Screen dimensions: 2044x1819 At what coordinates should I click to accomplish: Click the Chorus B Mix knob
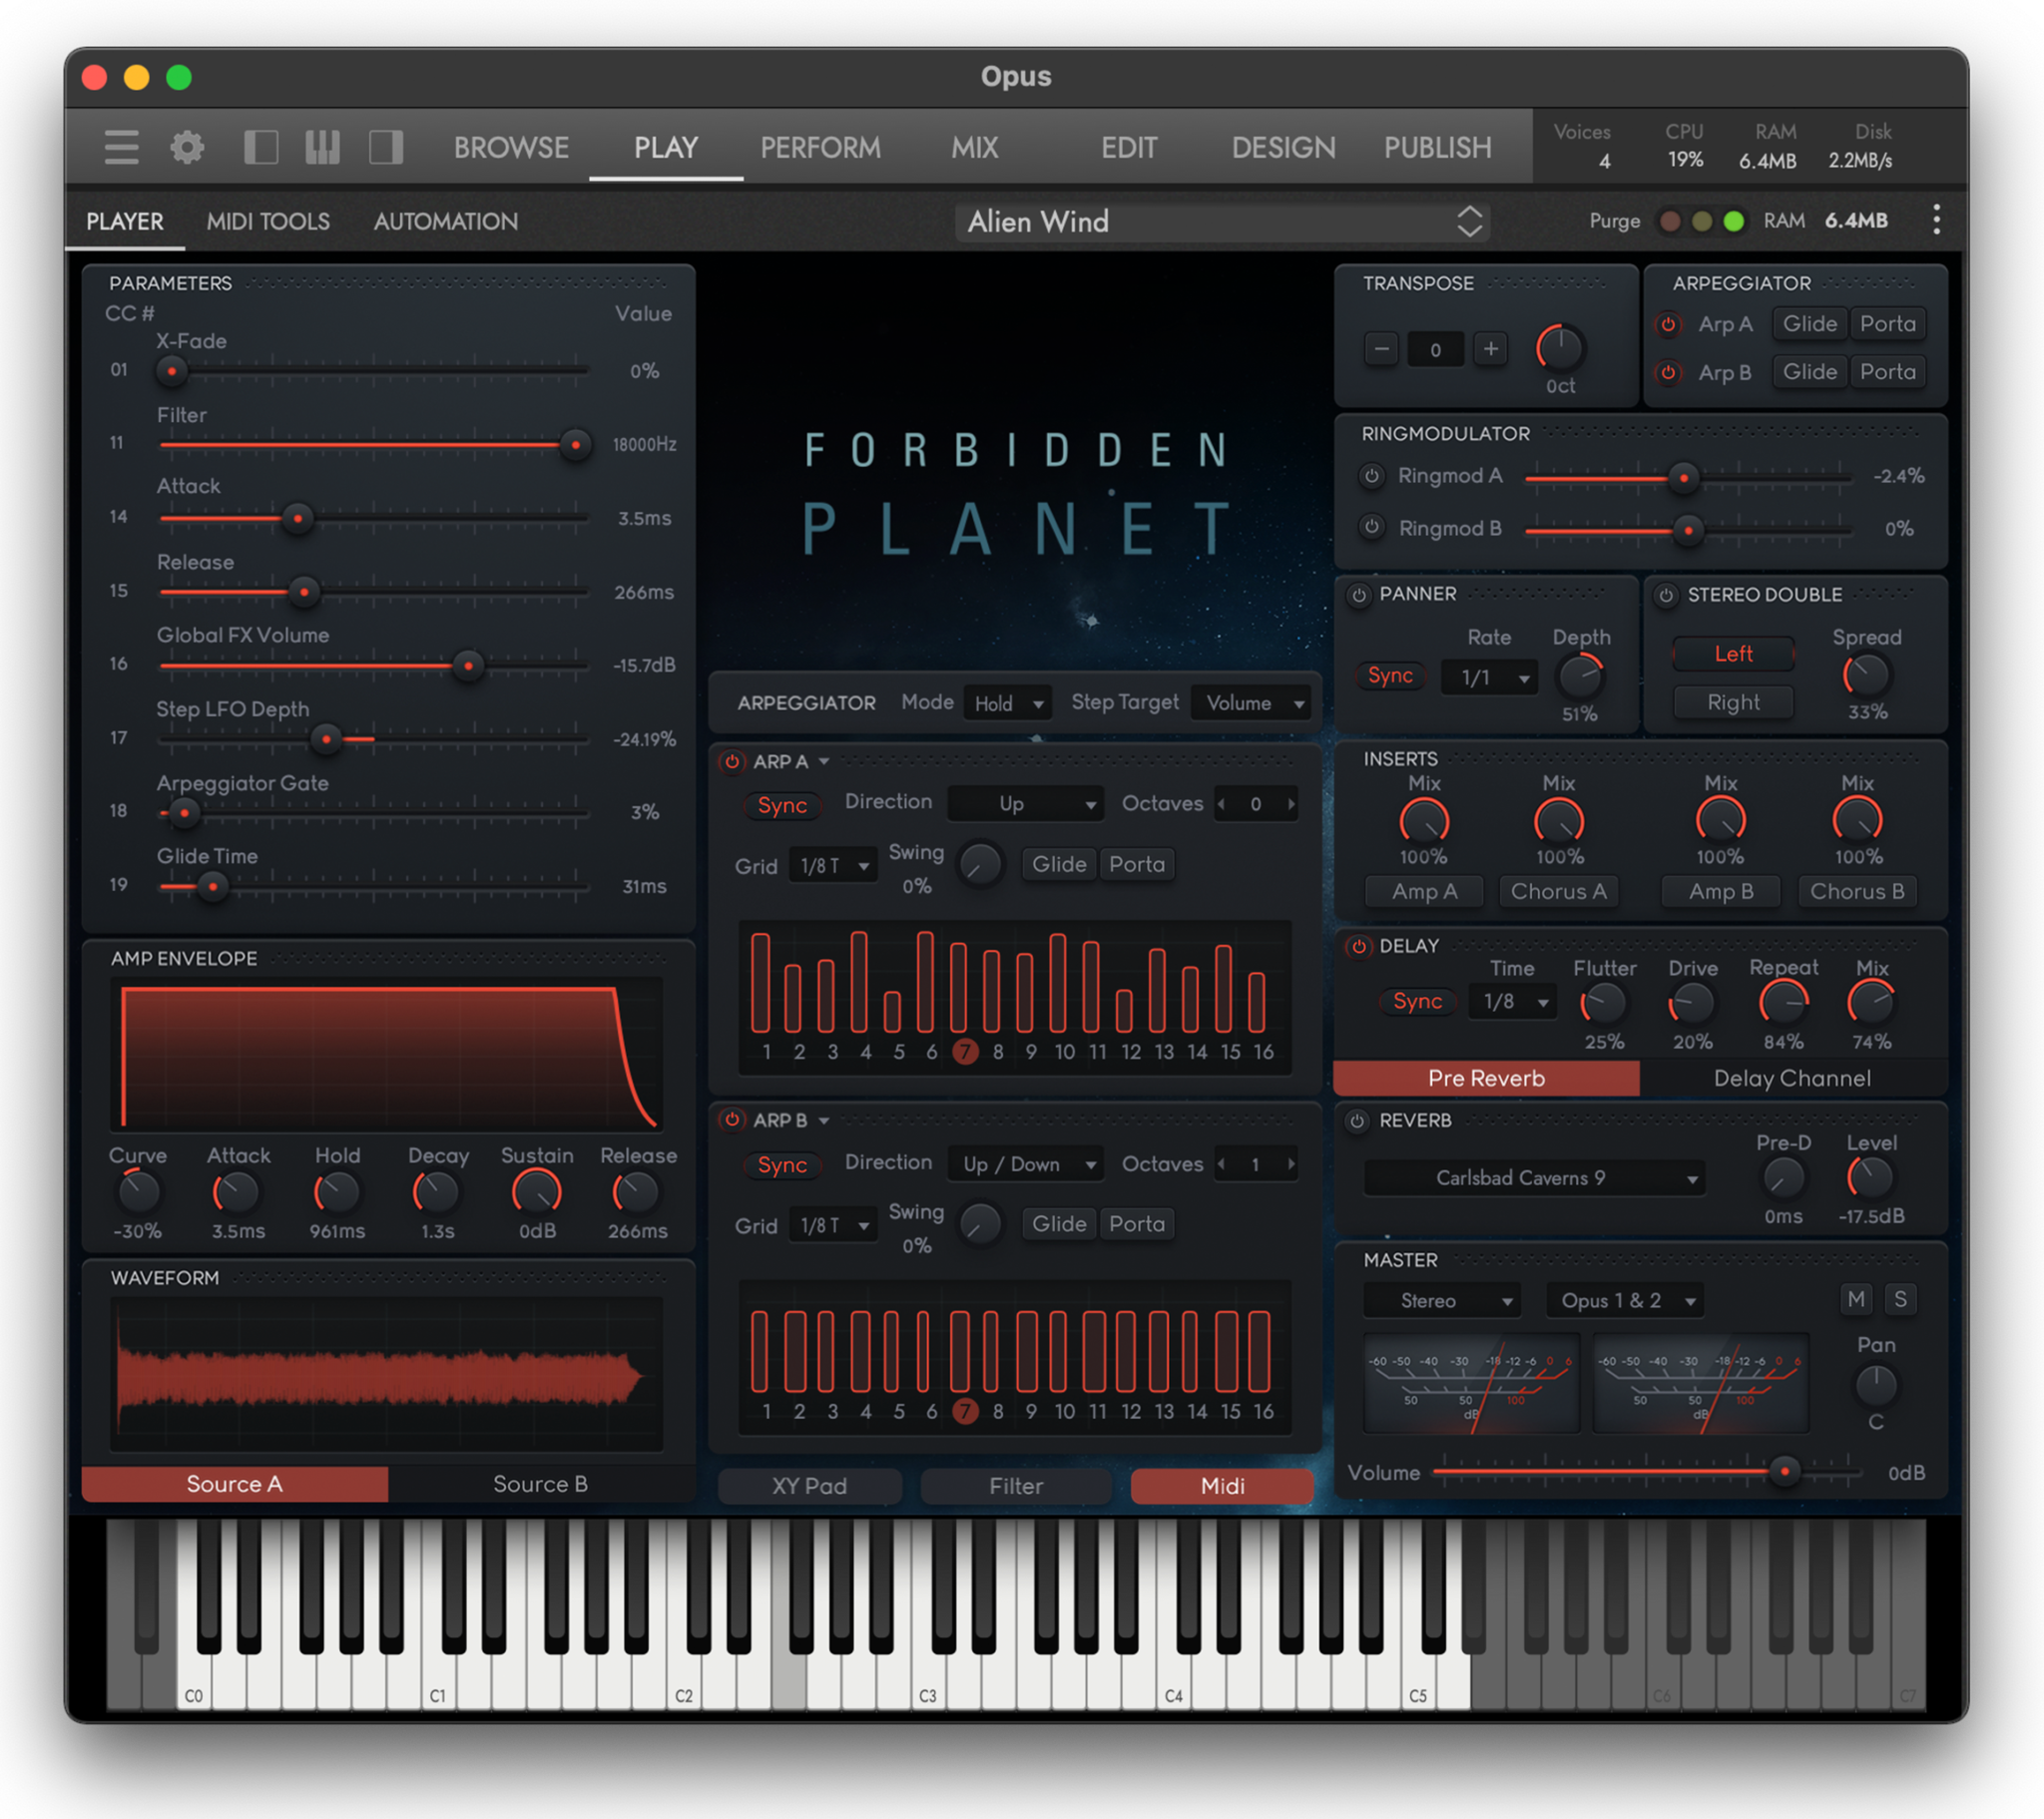(1857, 821)
